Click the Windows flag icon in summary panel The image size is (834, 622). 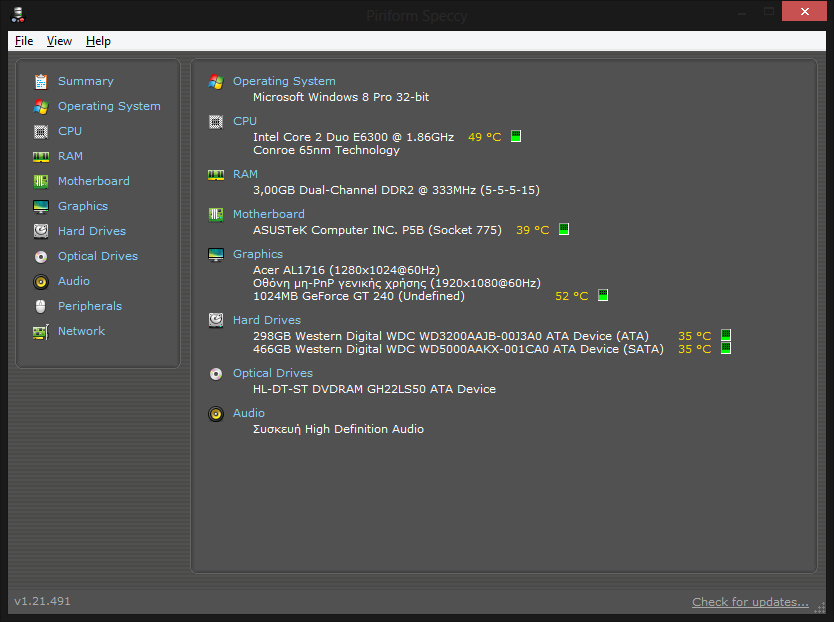(216, 81)
